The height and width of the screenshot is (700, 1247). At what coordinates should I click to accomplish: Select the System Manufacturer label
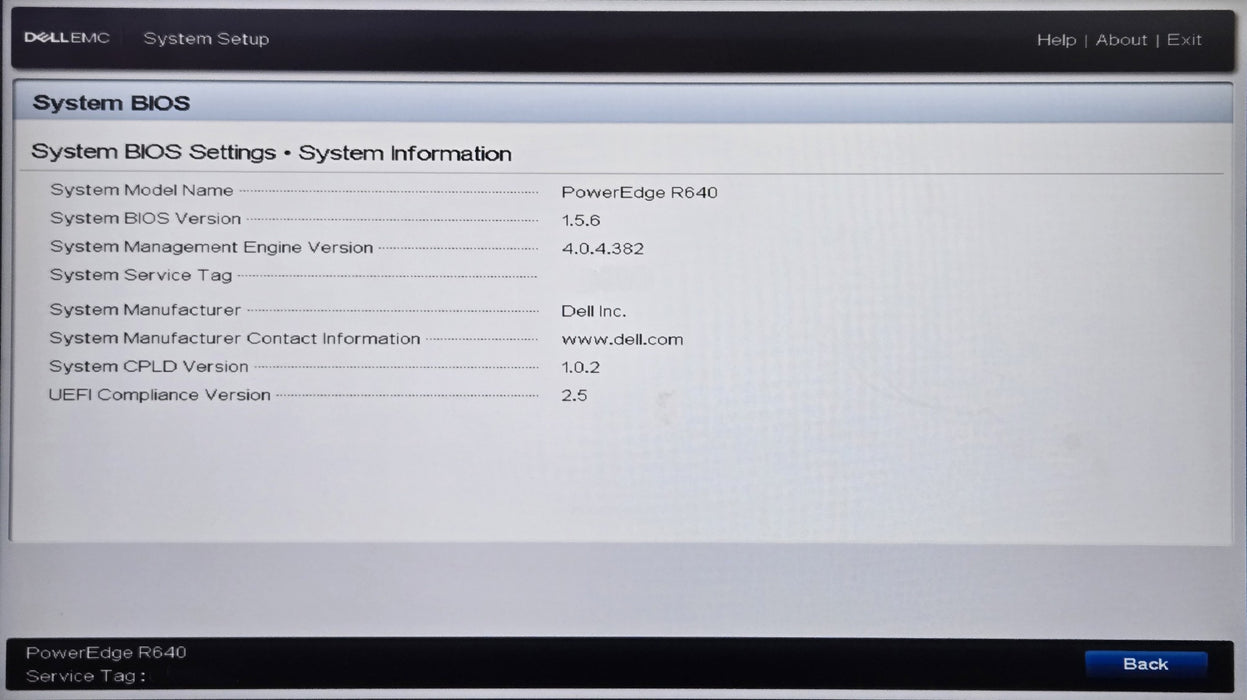[145, 310]
